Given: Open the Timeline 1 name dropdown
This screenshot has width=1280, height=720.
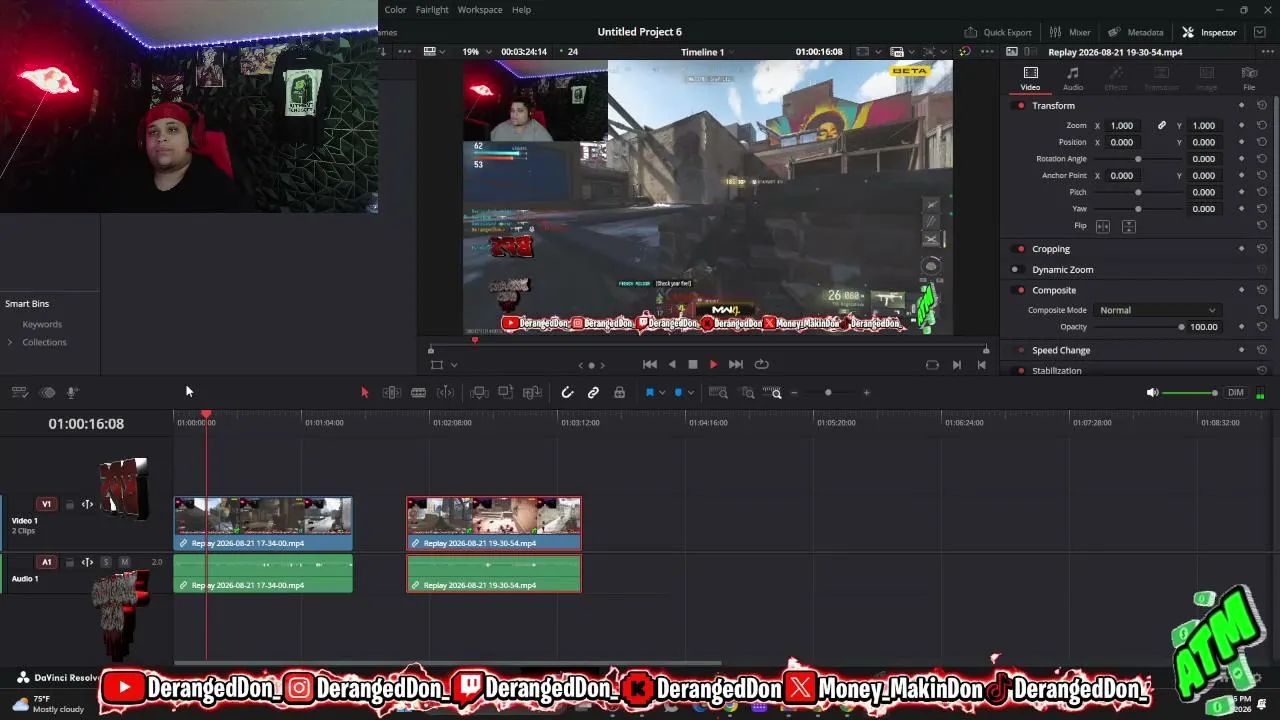Looking at the screenshot, I should [x=709, y=52].
